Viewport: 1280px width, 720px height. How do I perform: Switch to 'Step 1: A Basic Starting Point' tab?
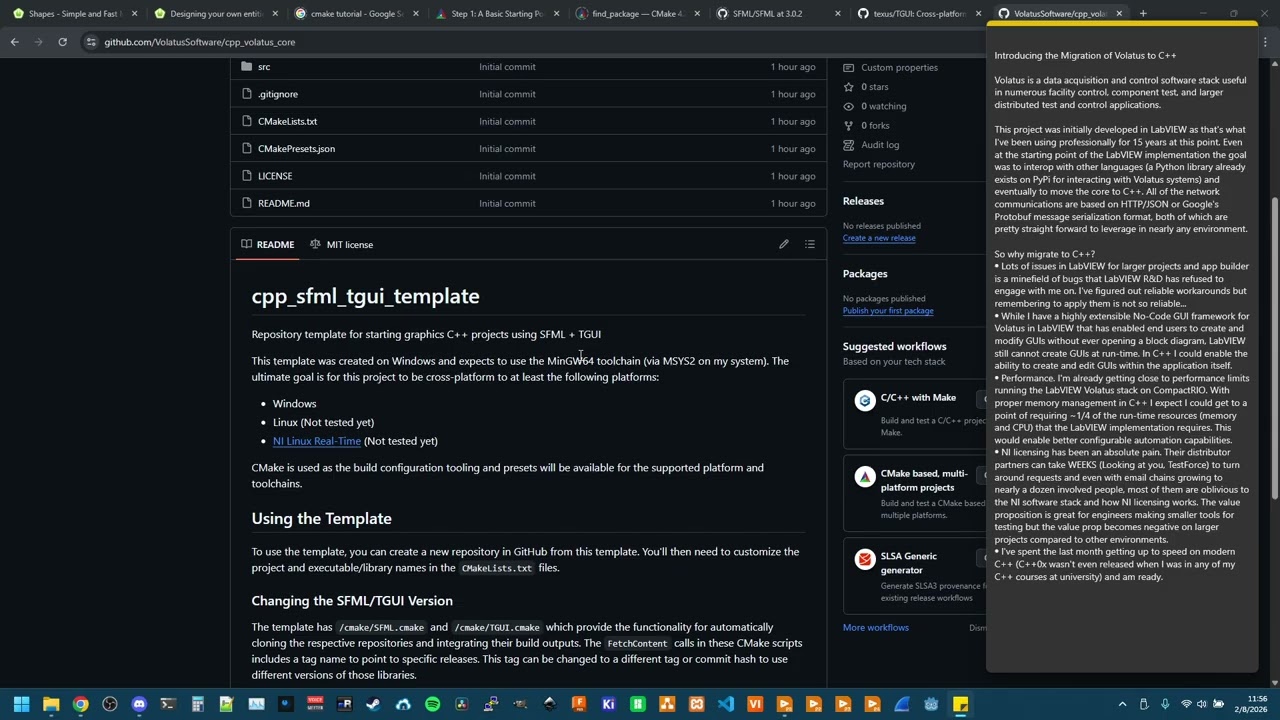497,14
